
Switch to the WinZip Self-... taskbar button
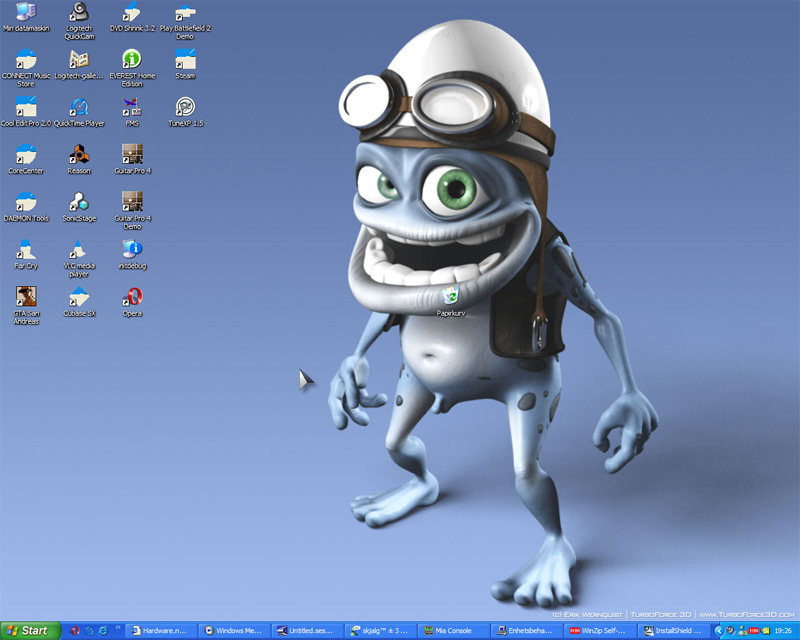(599, 631)
